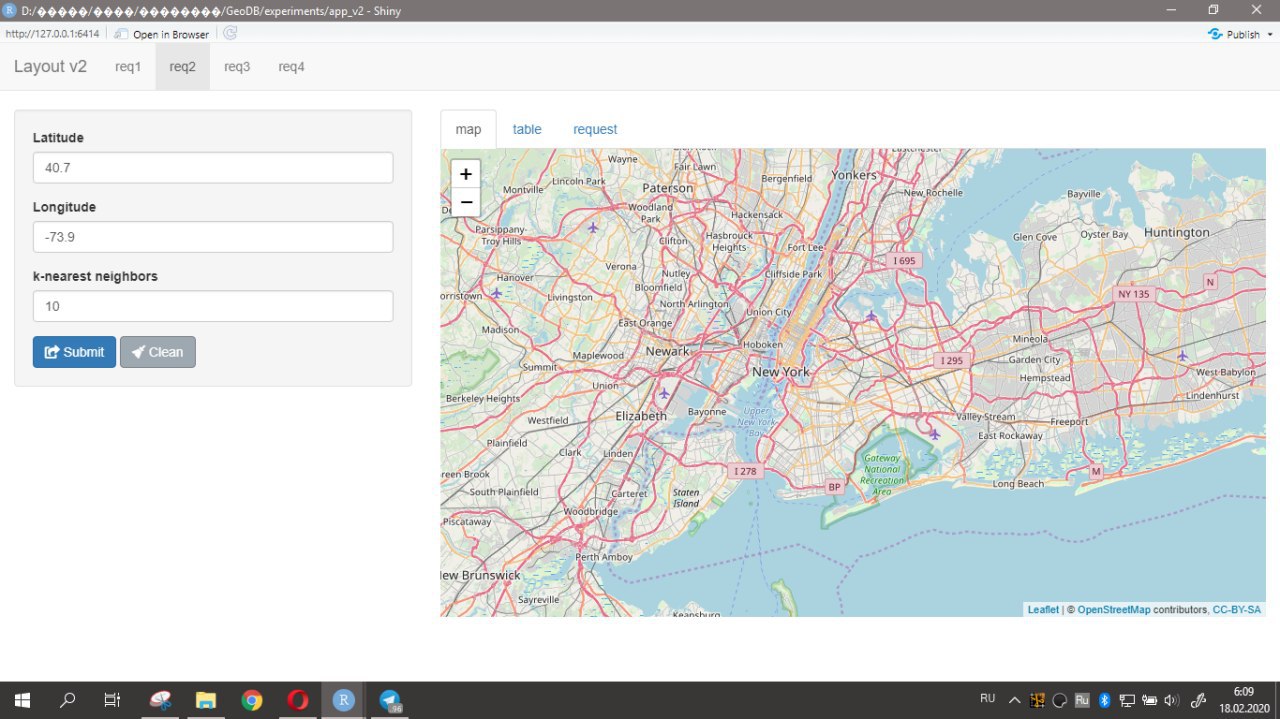Open the volume speaker tray icon

pyautogui.click(x=1171, y=700)
